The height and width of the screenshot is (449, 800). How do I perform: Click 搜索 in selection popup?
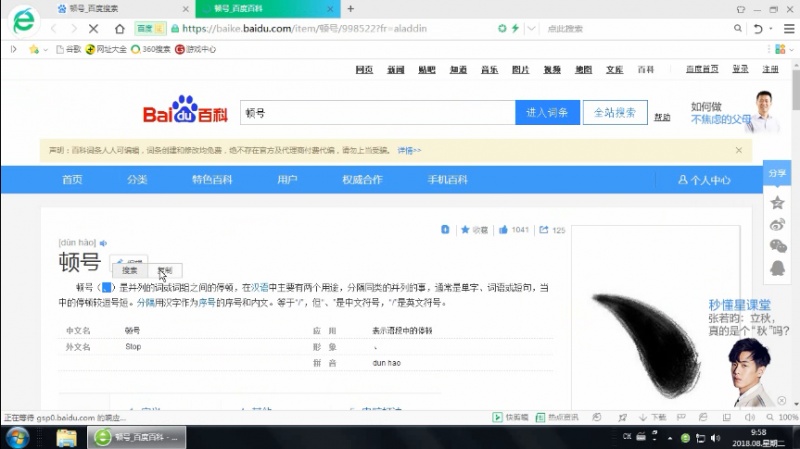click(130, 270)
